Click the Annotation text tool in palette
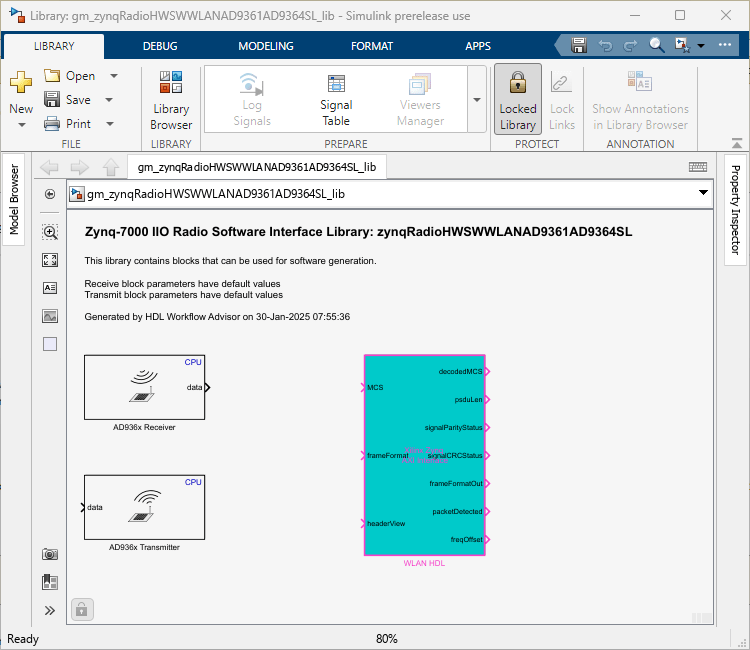 click(x=50, y=288)
